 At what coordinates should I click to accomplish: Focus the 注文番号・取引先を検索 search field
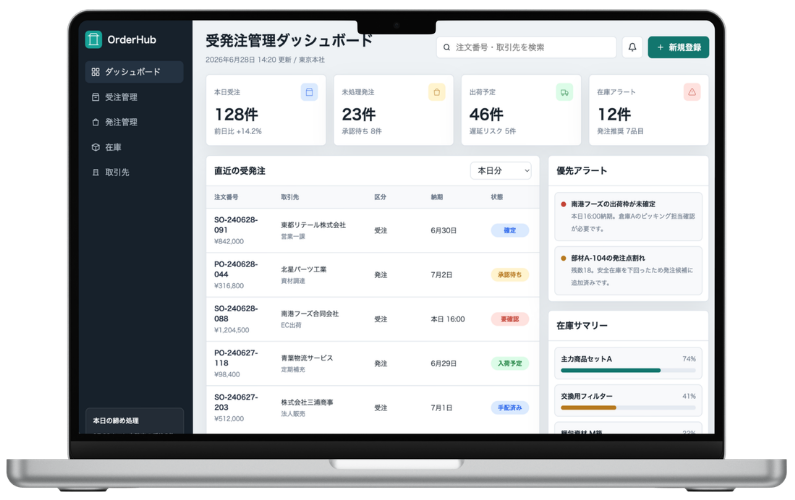click(526, 47)
